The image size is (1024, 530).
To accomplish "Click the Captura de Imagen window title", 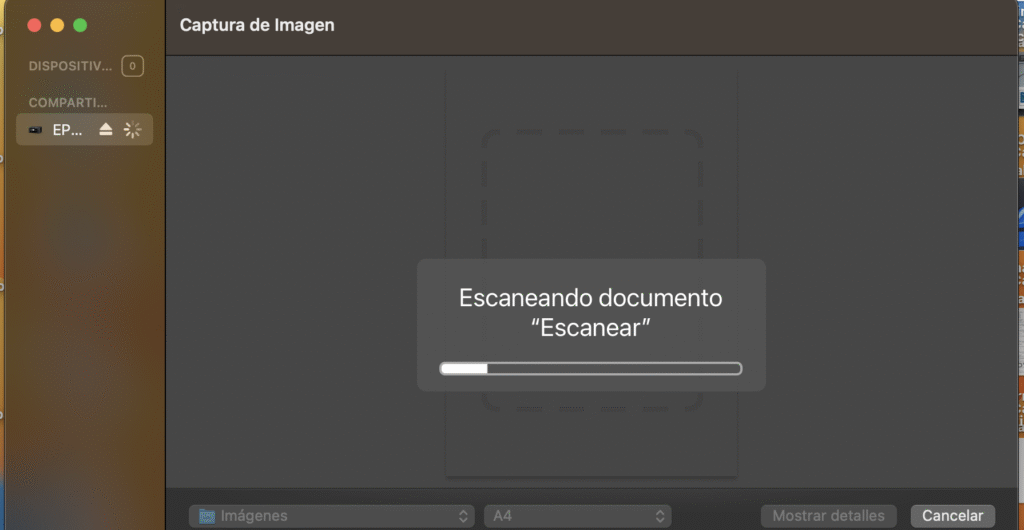I will coord(257,25).
